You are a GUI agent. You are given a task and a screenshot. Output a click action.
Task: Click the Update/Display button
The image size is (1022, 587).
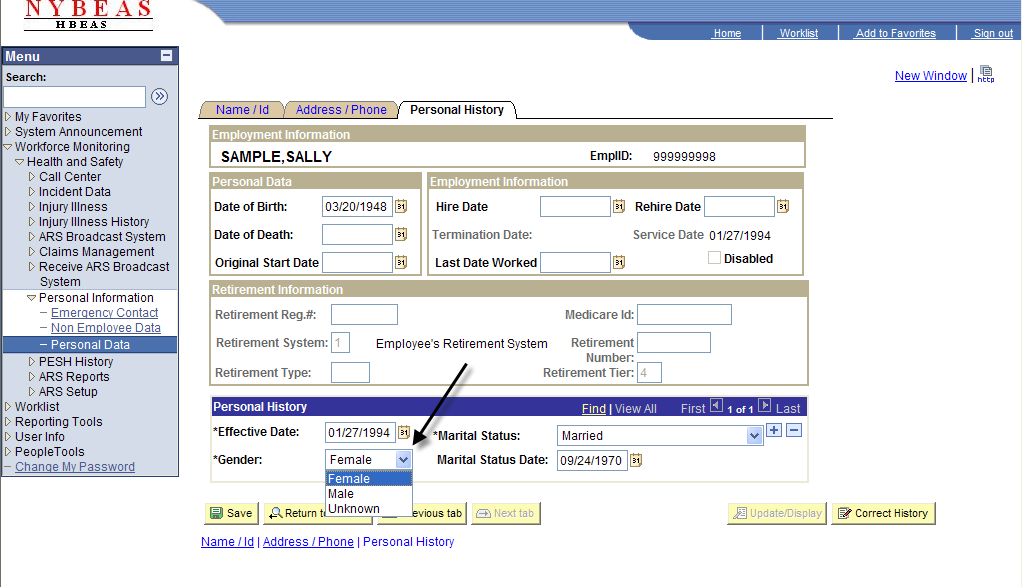tap(777, 513)
